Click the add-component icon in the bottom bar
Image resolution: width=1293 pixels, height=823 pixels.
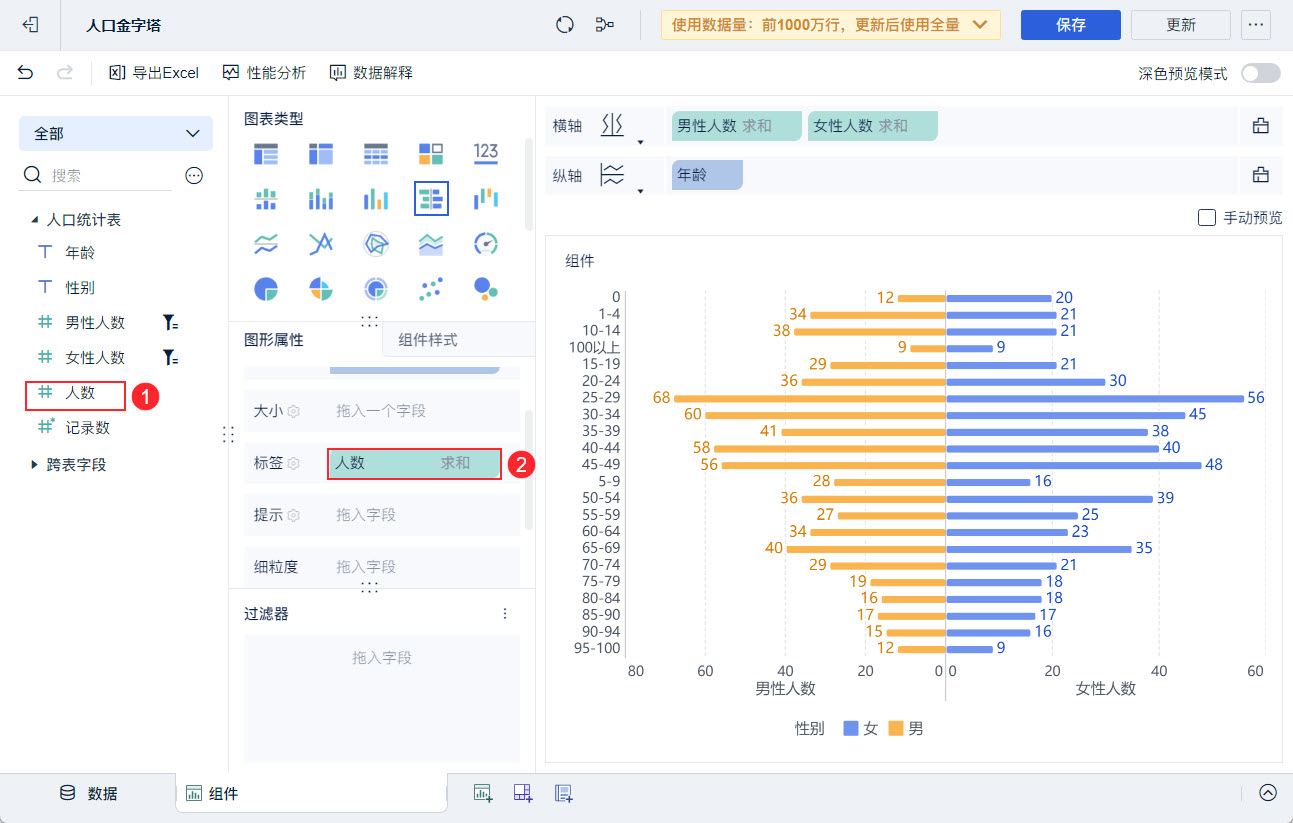tap(484, 793)
